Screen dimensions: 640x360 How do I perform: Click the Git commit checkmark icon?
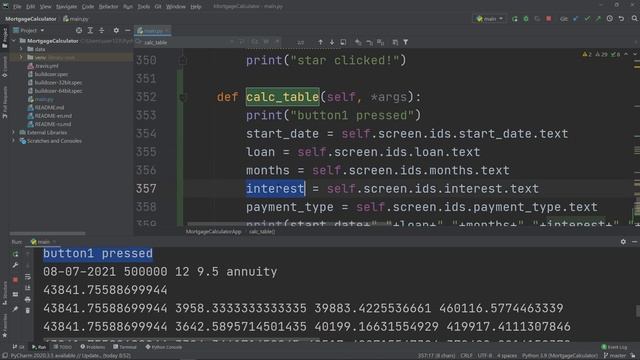click(x=587, y=19)
